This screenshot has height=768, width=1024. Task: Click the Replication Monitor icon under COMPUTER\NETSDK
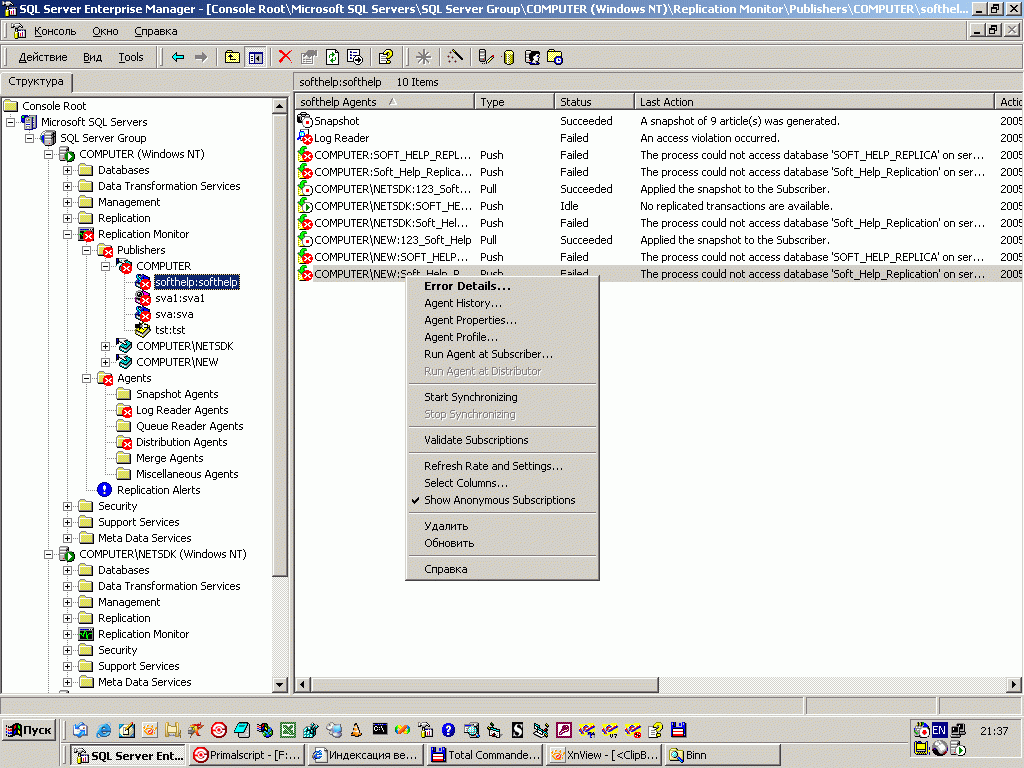pyautogui.click(x=86, y=634)
